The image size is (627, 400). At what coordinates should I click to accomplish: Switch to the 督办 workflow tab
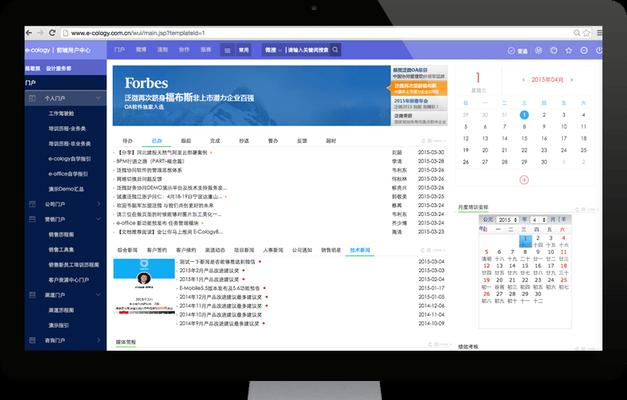[273, 141]
